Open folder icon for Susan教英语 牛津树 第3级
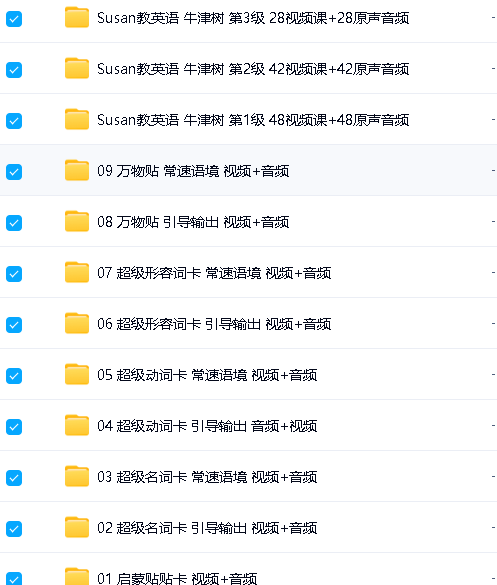Screen dimensions: 497x585 point(77,17)
